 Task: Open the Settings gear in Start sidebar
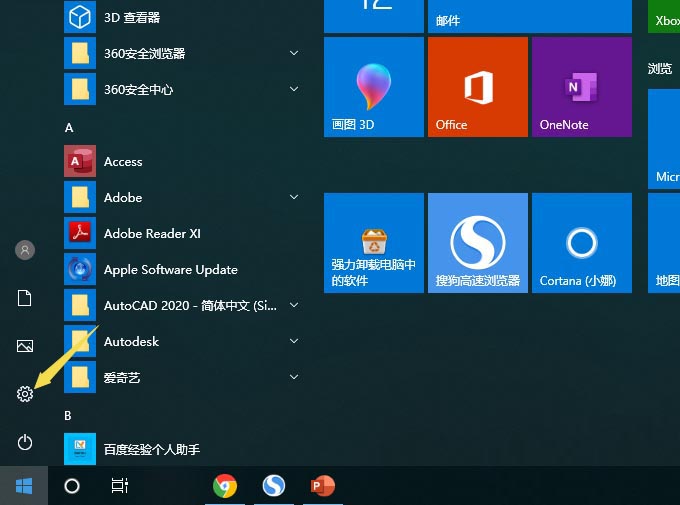[x=25, y=394]
